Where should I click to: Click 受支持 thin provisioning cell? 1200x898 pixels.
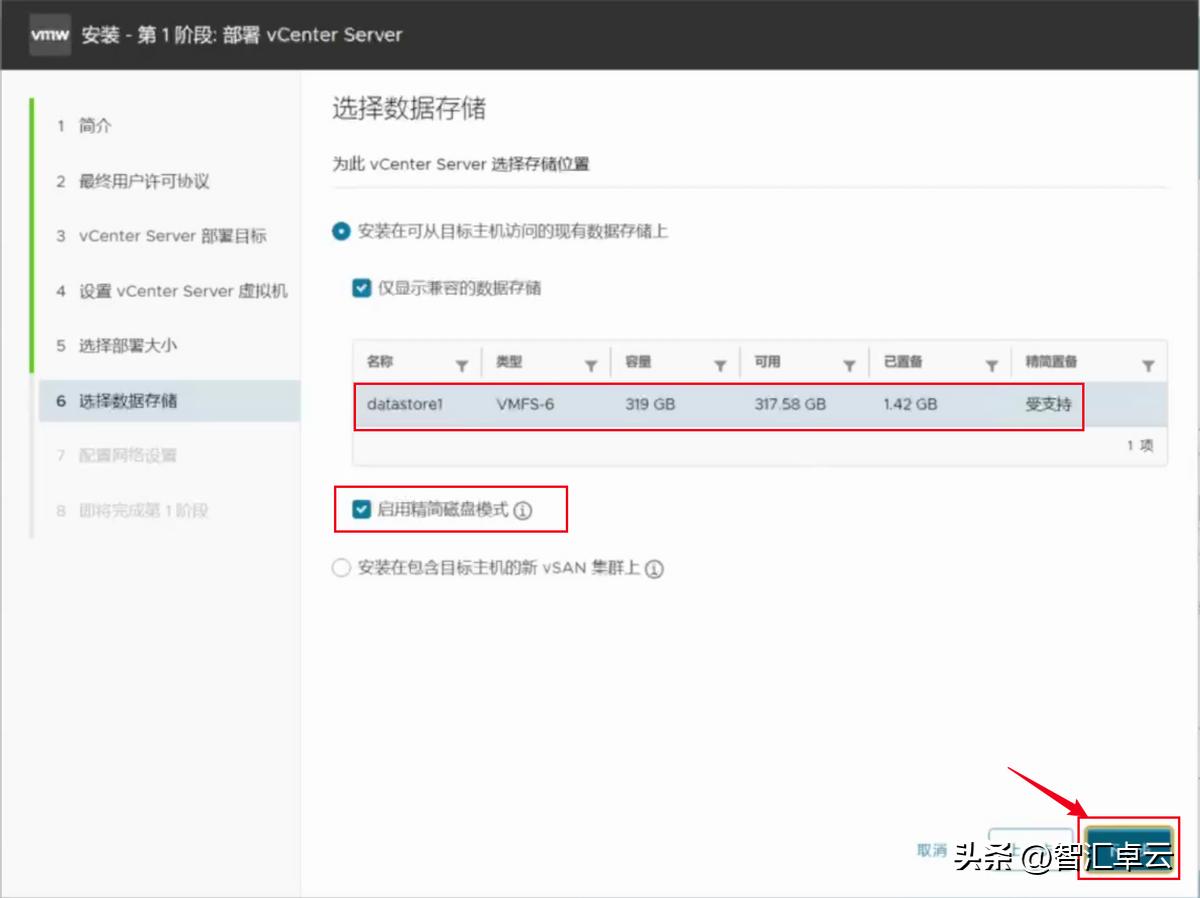(1048, 405)
